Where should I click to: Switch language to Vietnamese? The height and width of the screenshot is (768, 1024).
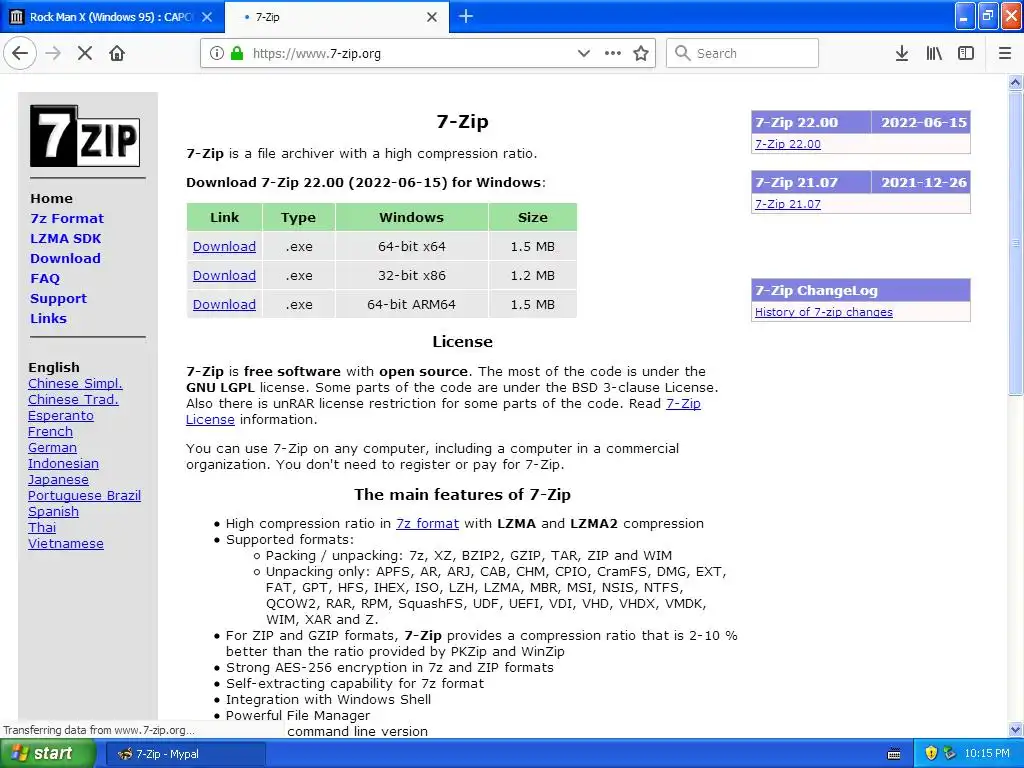click(66, 544)
